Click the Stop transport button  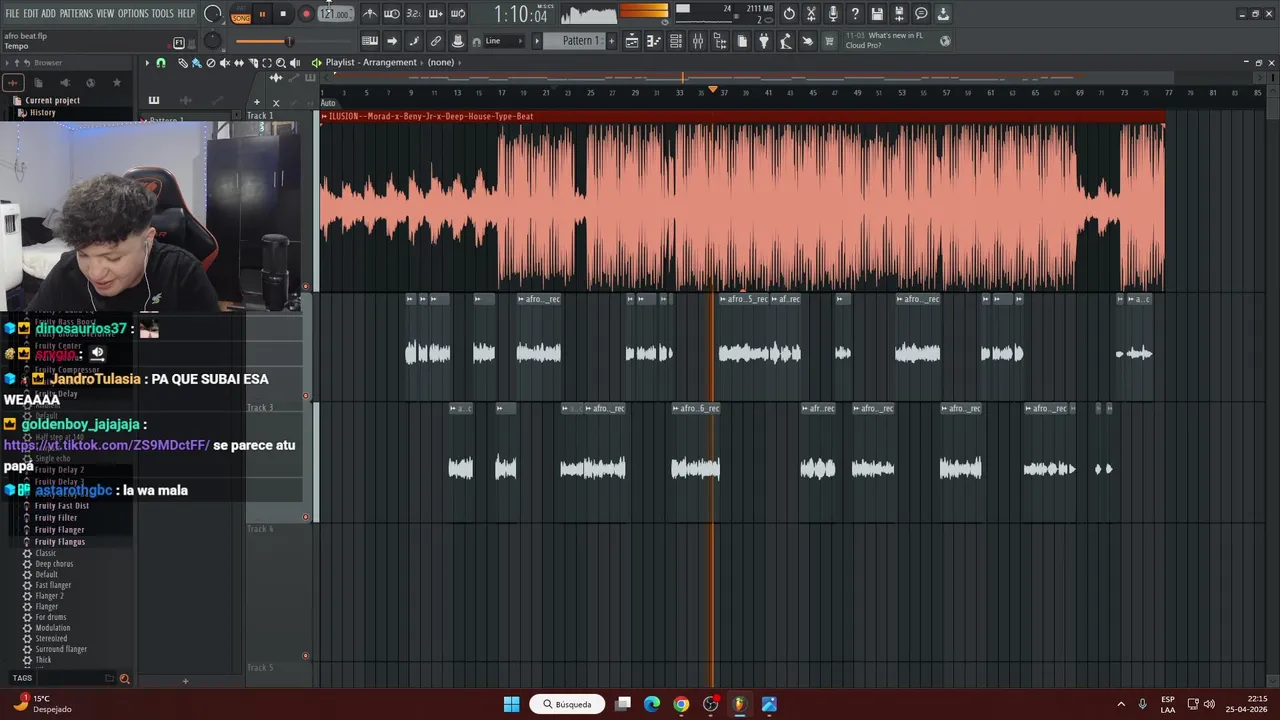click(283, 14)
